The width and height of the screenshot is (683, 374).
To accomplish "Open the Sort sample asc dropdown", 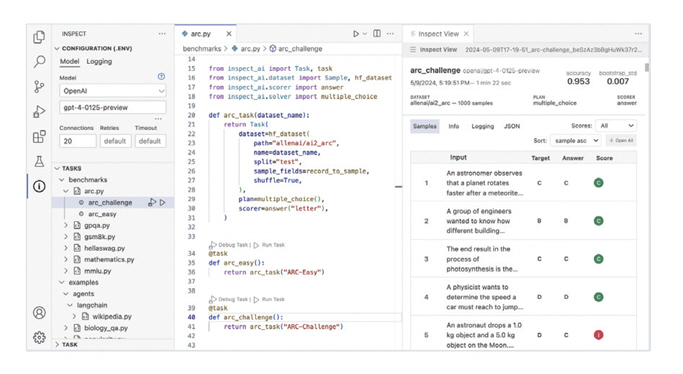I will pos(575,141).
